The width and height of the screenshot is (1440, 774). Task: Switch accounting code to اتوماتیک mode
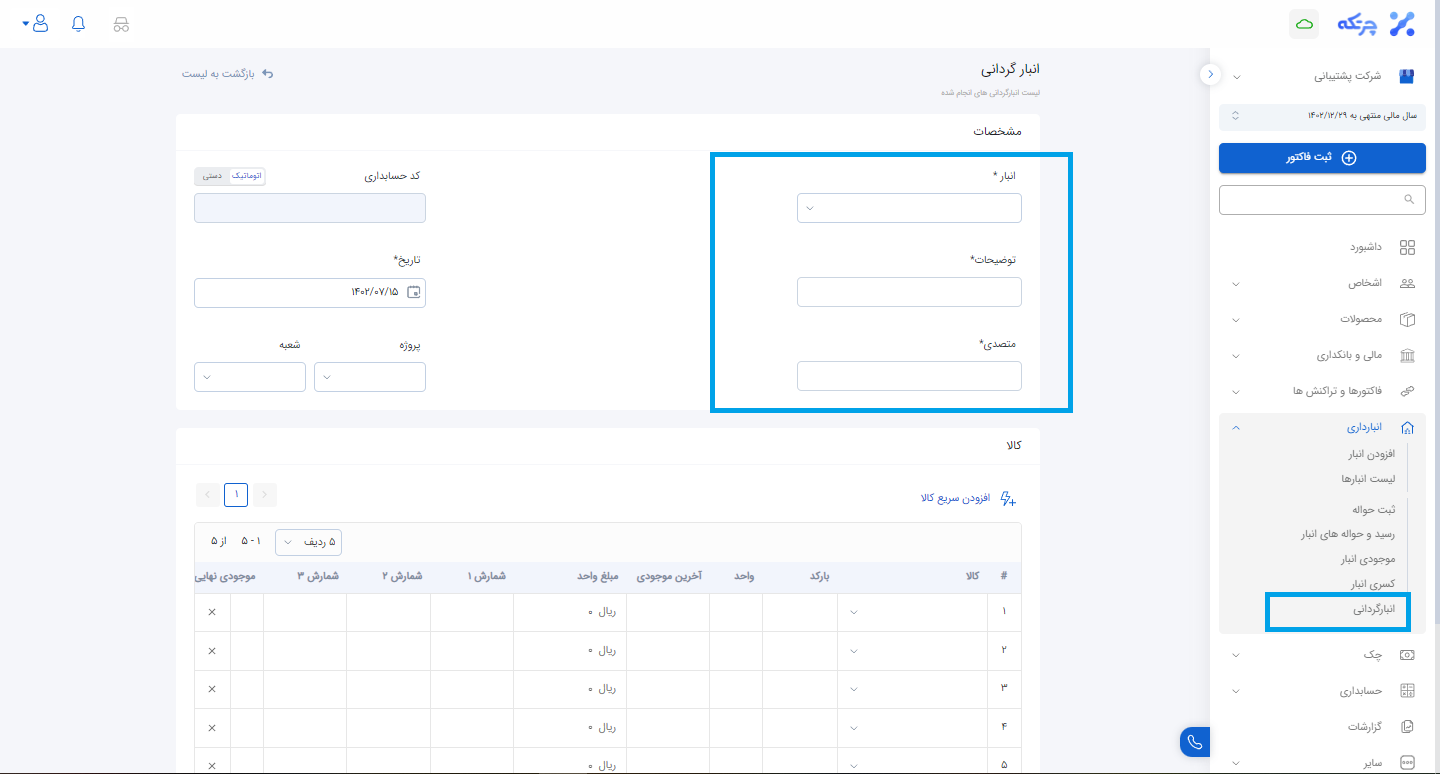pos(246,176)
